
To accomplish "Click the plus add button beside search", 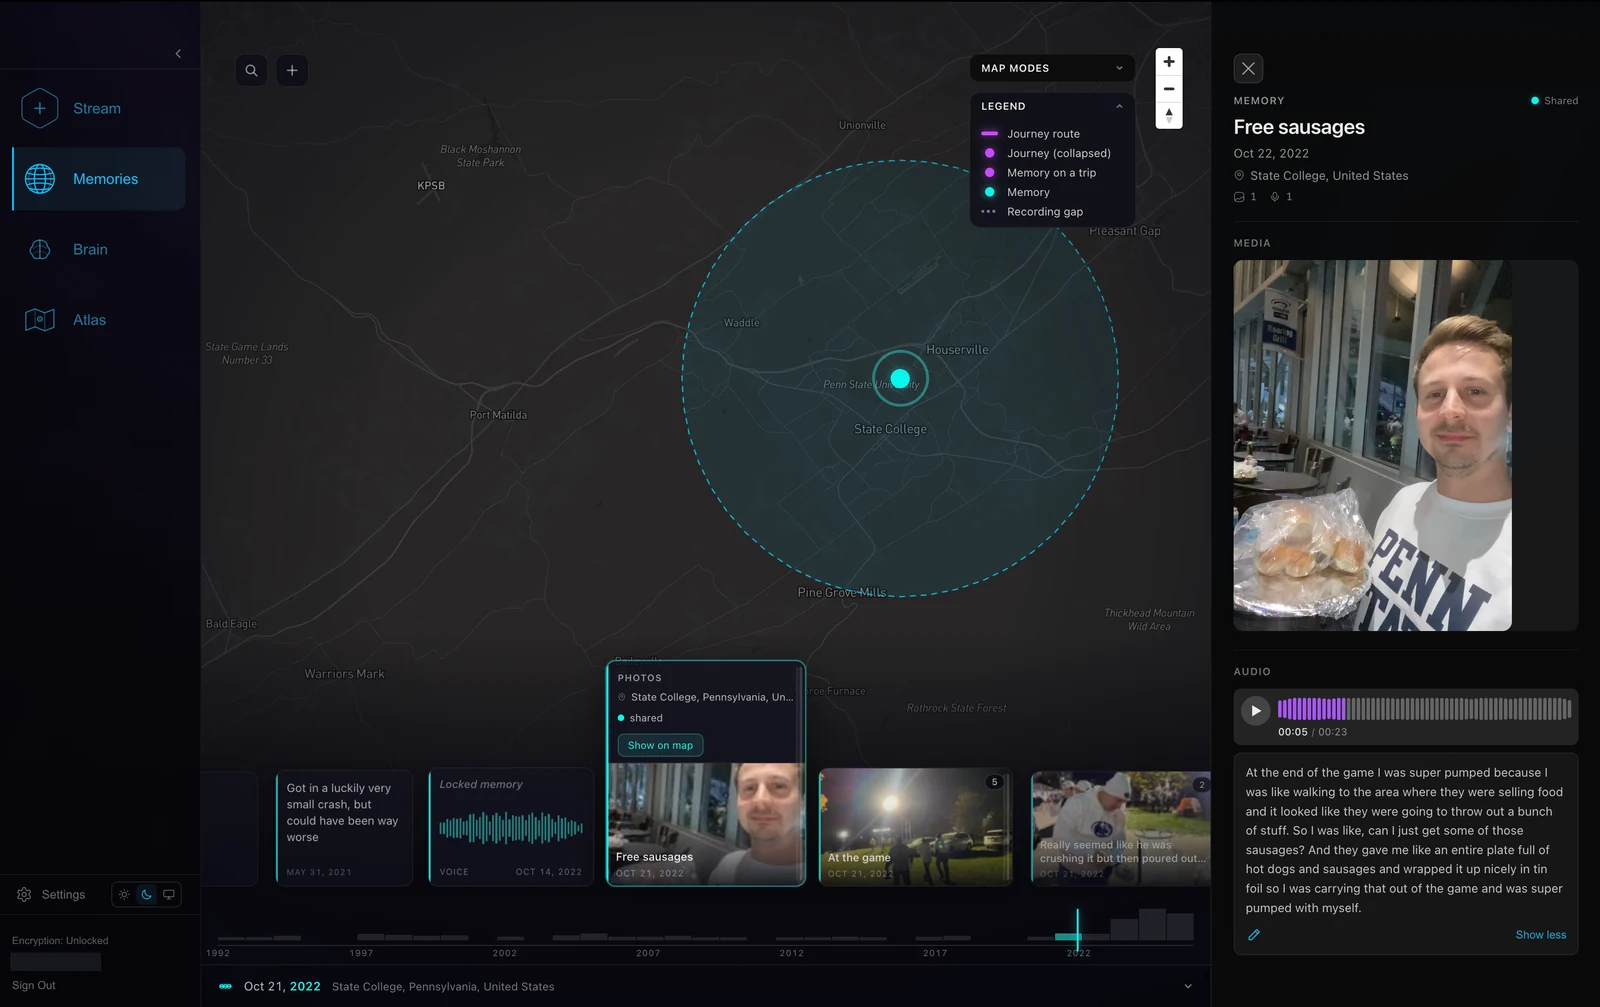I will 292,70.
